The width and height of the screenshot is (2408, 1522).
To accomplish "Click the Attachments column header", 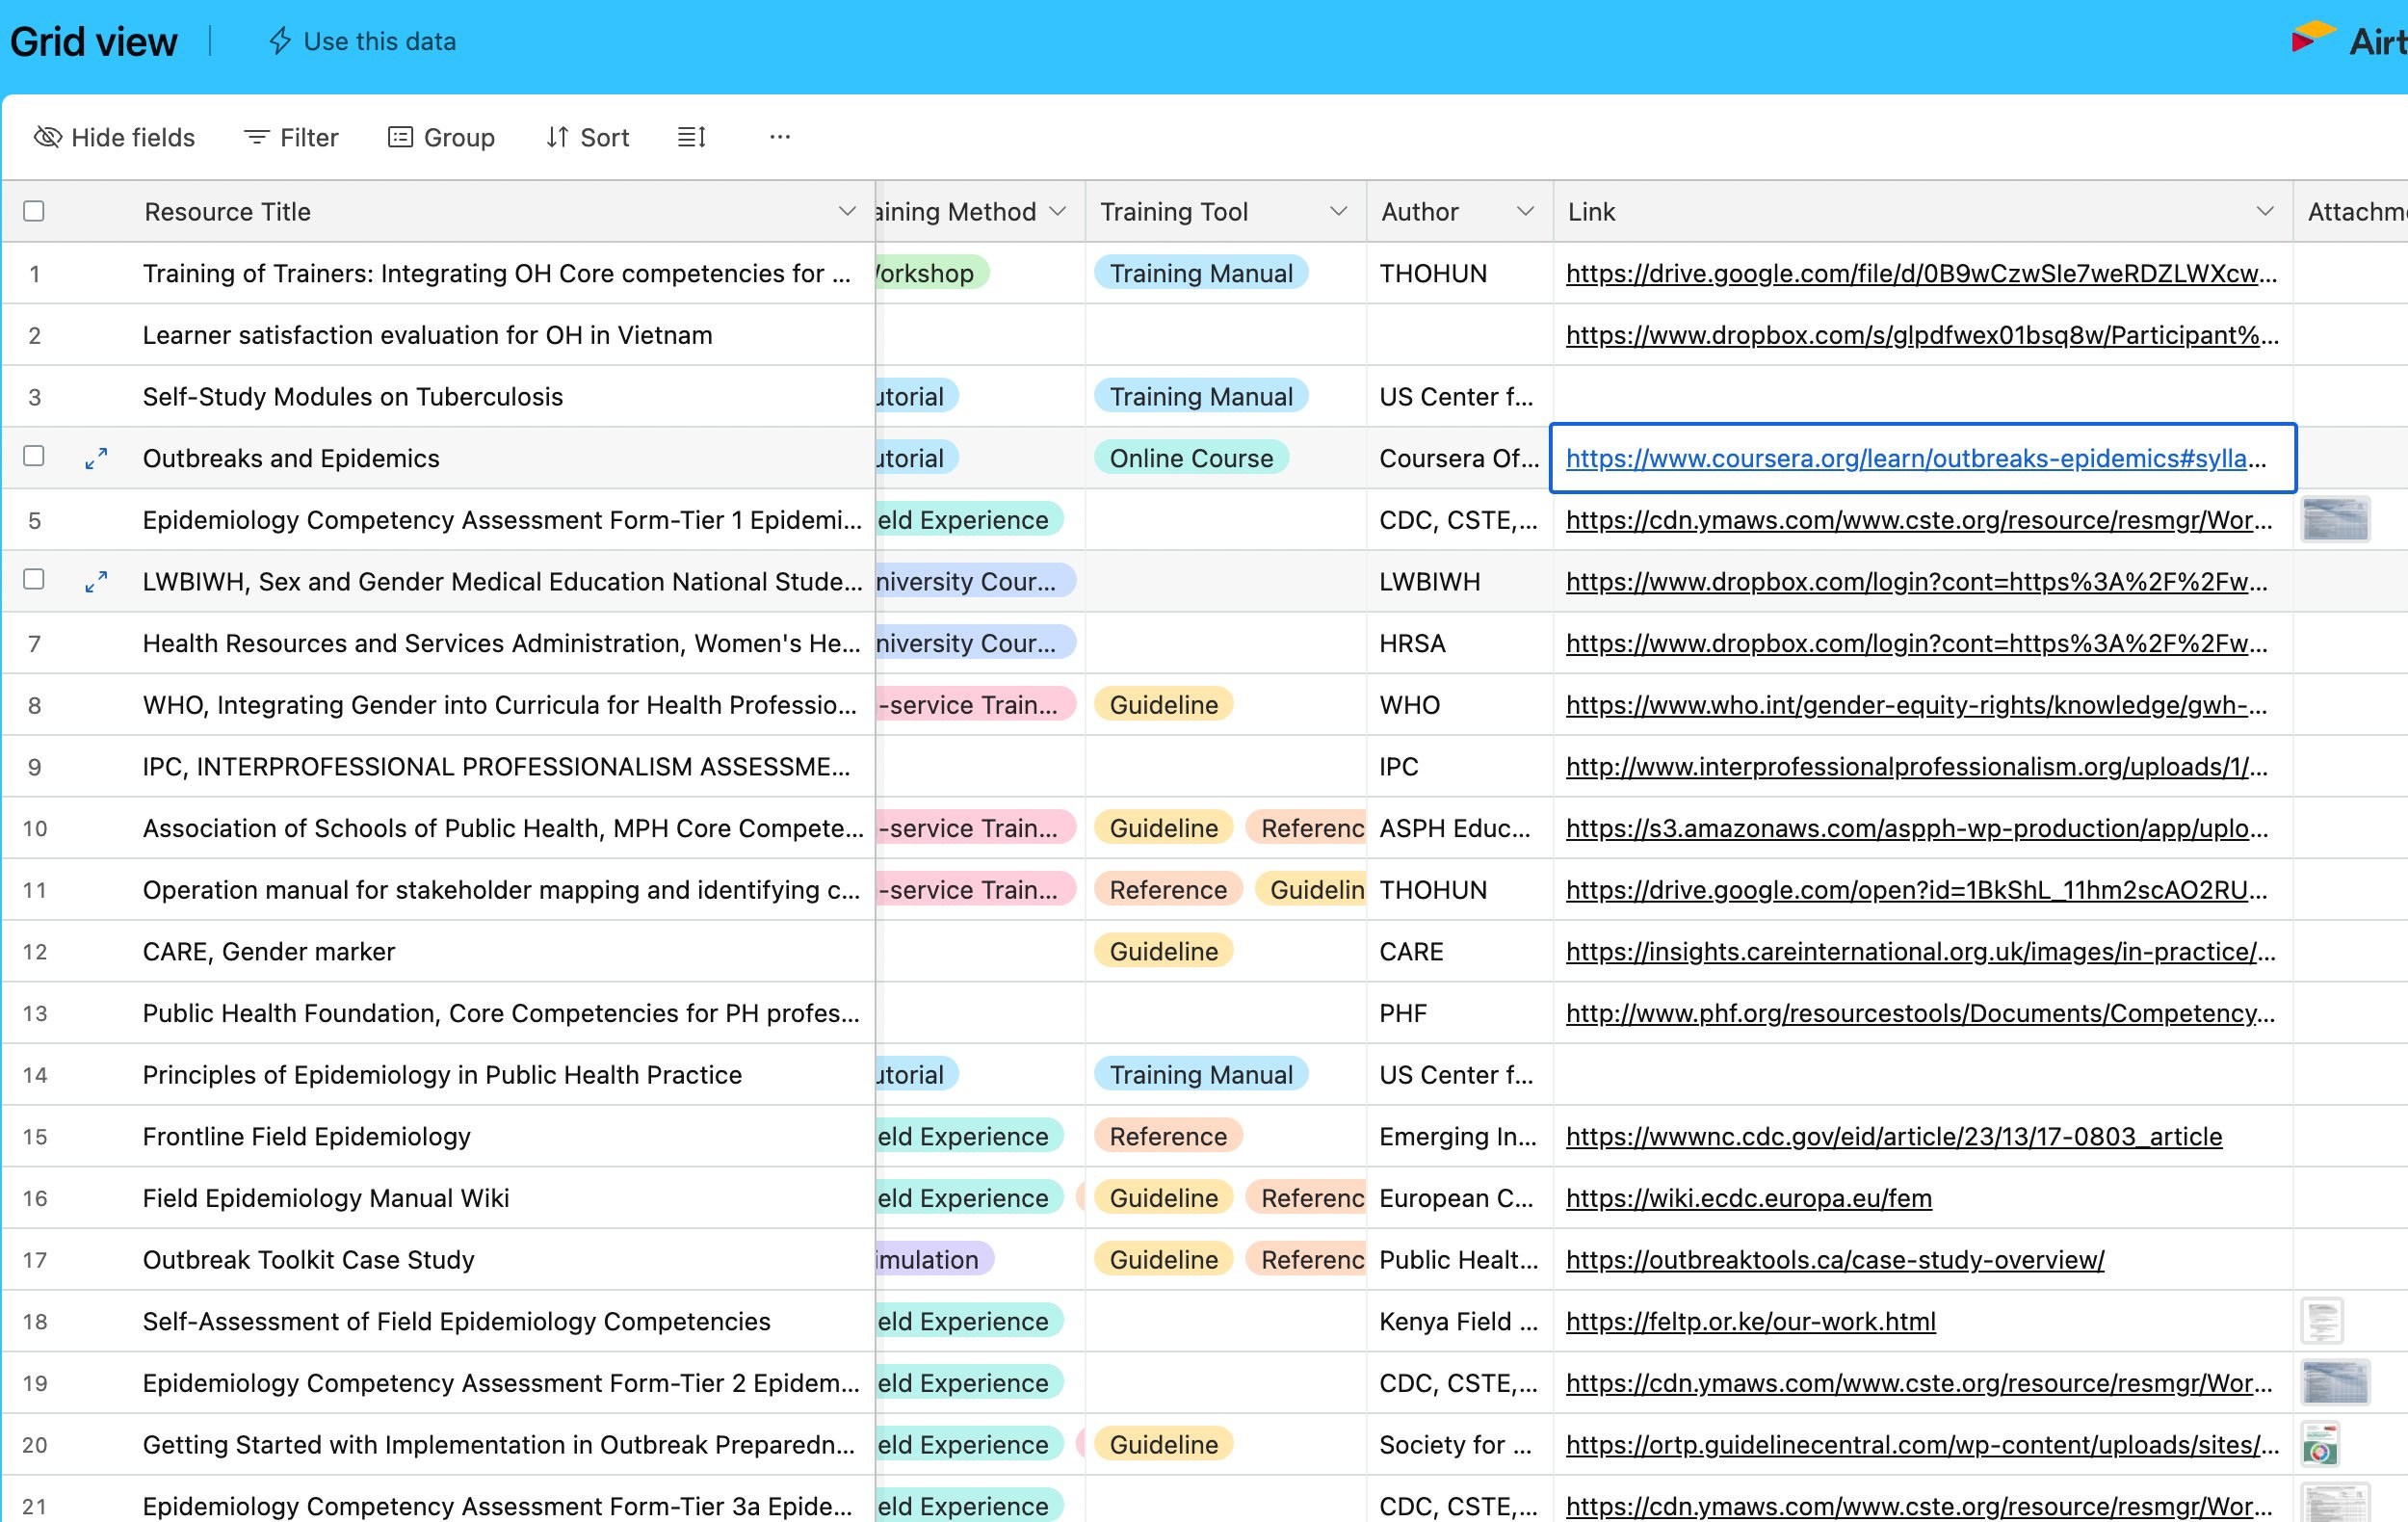I will tap(2351, 211).
